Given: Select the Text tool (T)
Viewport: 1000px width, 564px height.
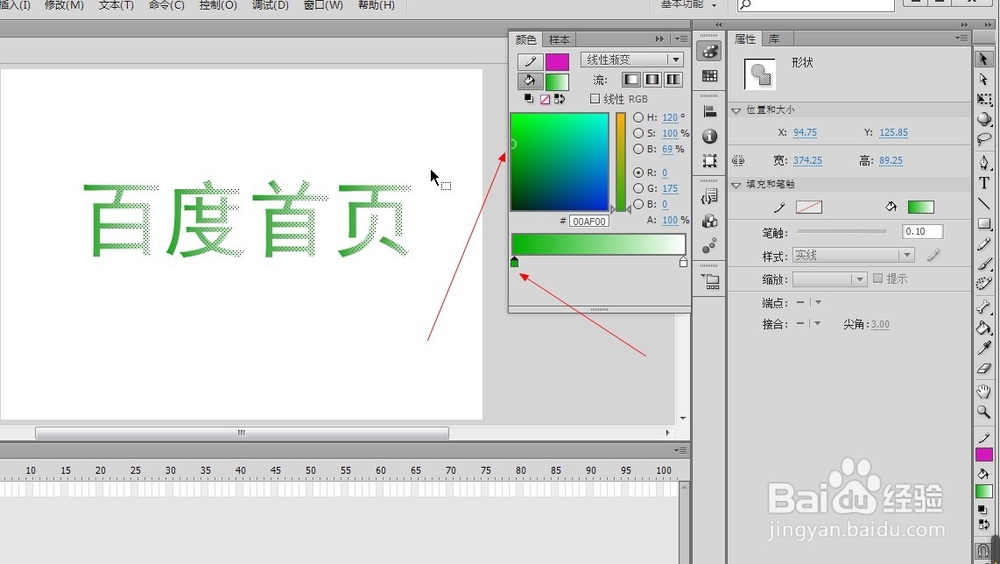Looking at the screenshot, I should (x=983, y=182).
